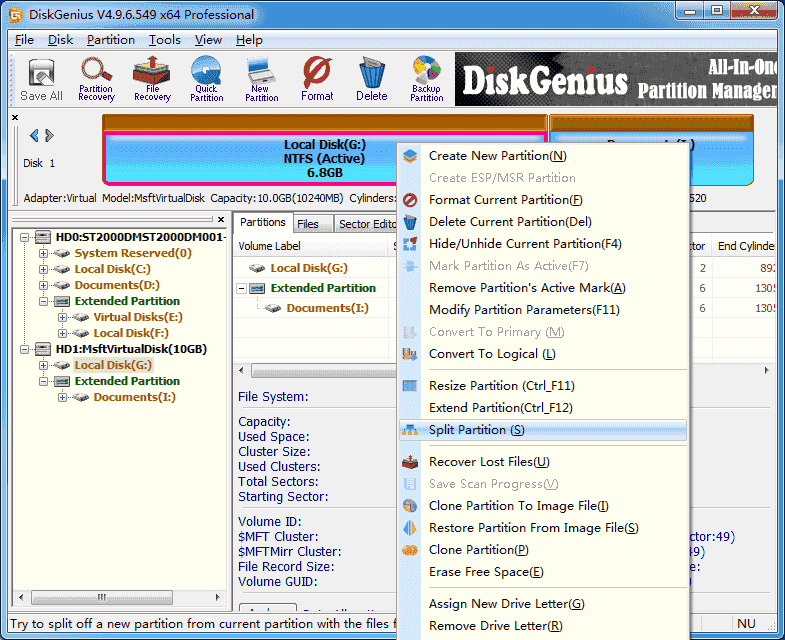
Task: Open the Tools menu
Action: (164, 40)
